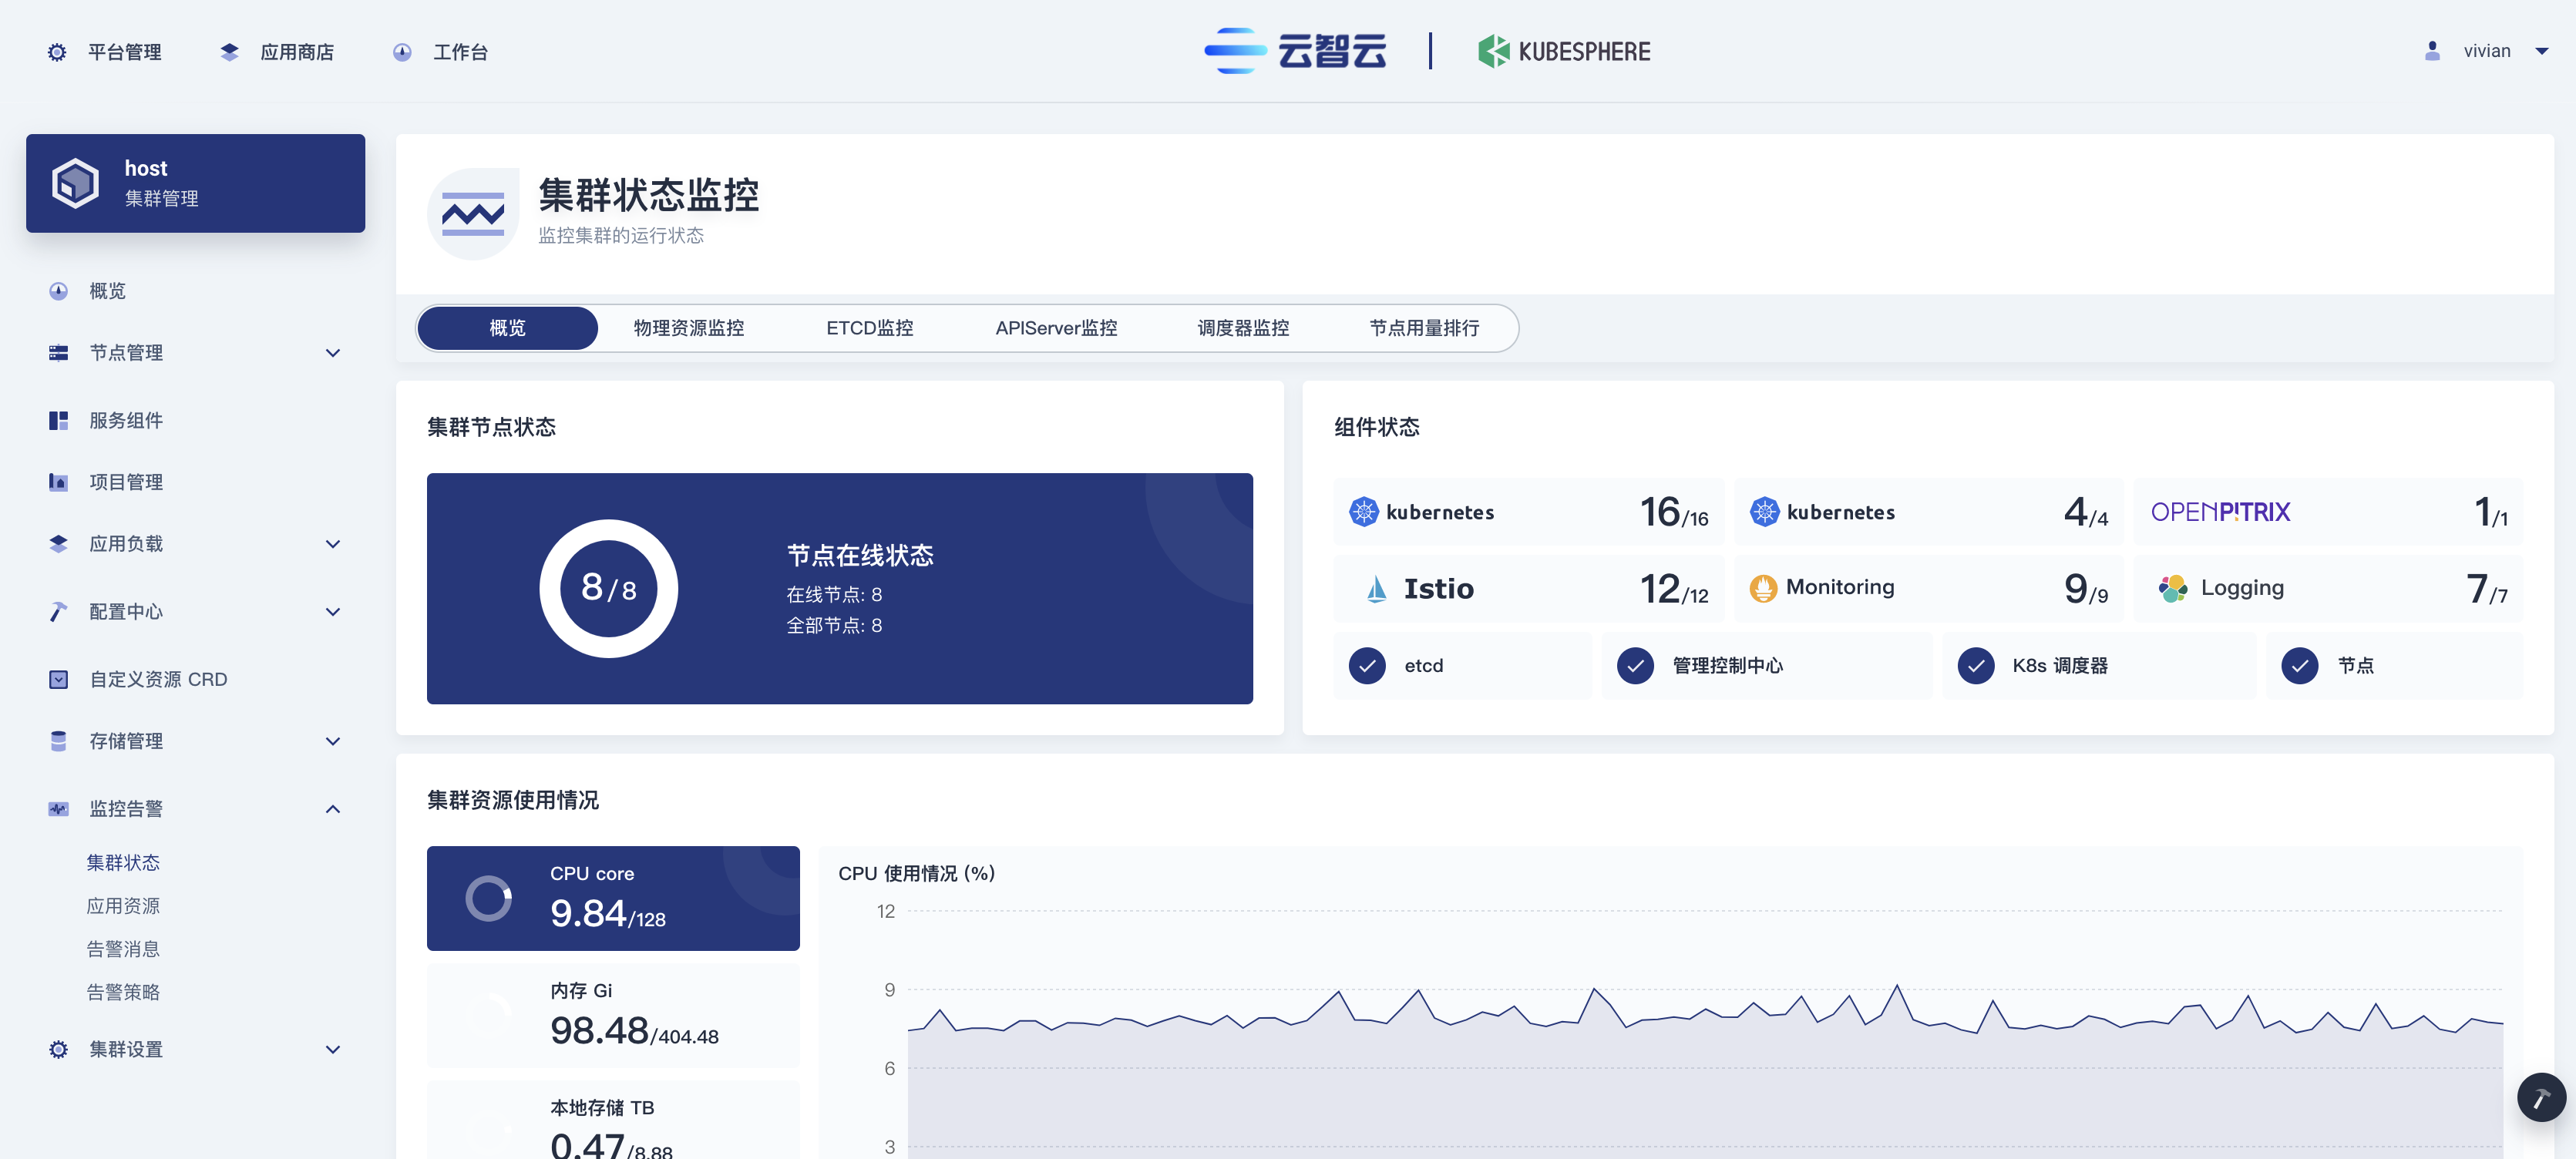The width and height of the screenshot is (2576, 1159).
Task: Open the 平台管理 settings icon
Action: (57, 52)
